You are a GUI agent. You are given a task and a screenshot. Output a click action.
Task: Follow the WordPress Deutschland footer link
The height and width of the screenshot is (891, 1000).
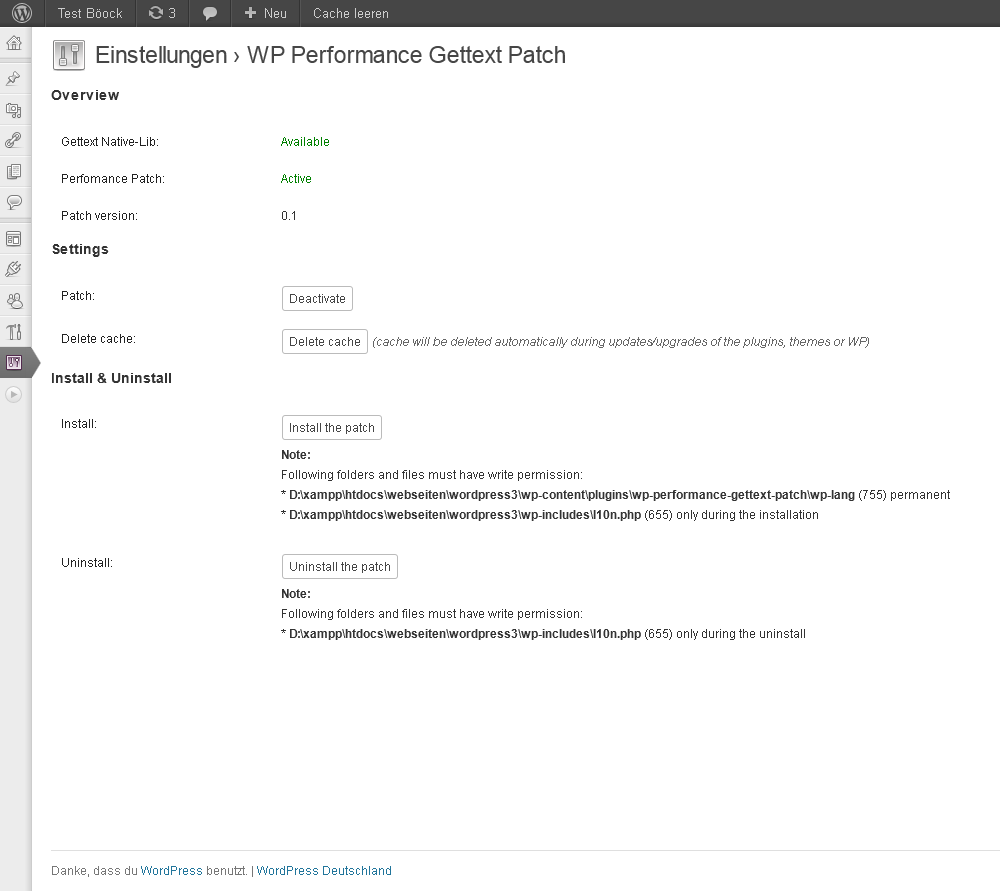point(324,871)
